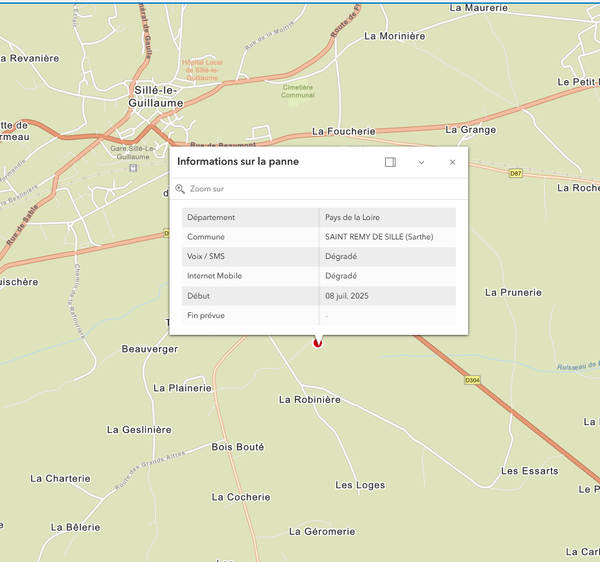The width and height of the screenshot is (600, 562).
Task: Click the Informations sur la panne title
Action: pyautogui.click(x=238, y=161)
